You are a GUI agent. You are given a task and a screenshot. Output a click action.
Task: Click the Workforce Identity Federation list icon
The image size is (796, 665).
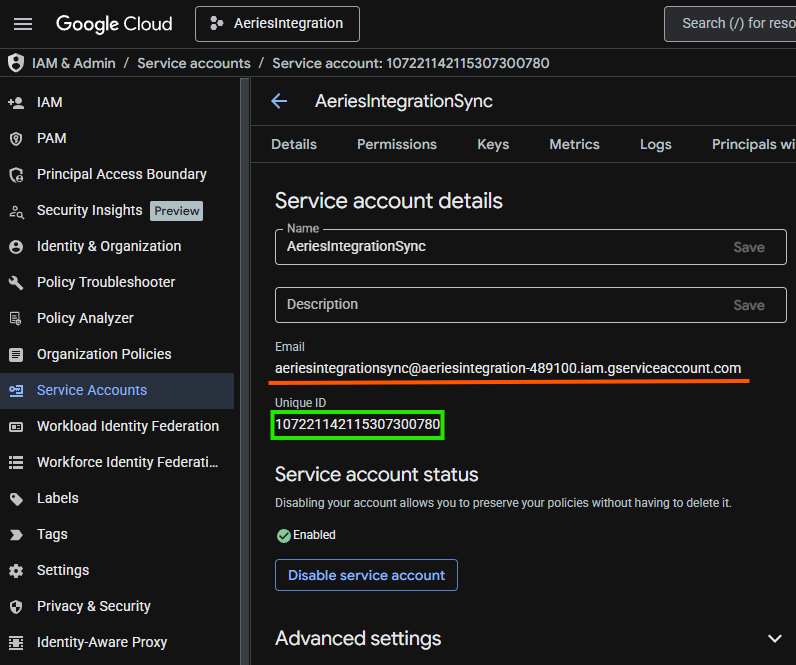[x=16, y=463]
